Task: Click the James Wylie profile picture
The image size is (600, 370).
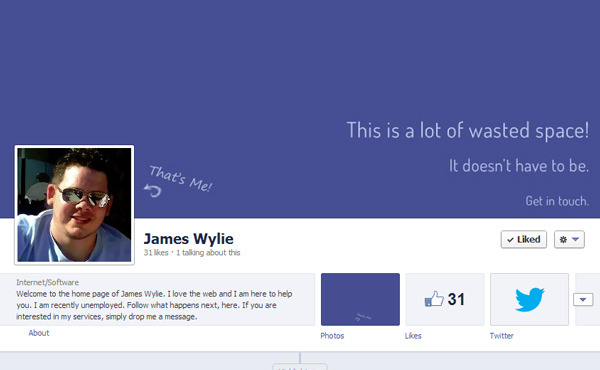Action: (74, 205)
